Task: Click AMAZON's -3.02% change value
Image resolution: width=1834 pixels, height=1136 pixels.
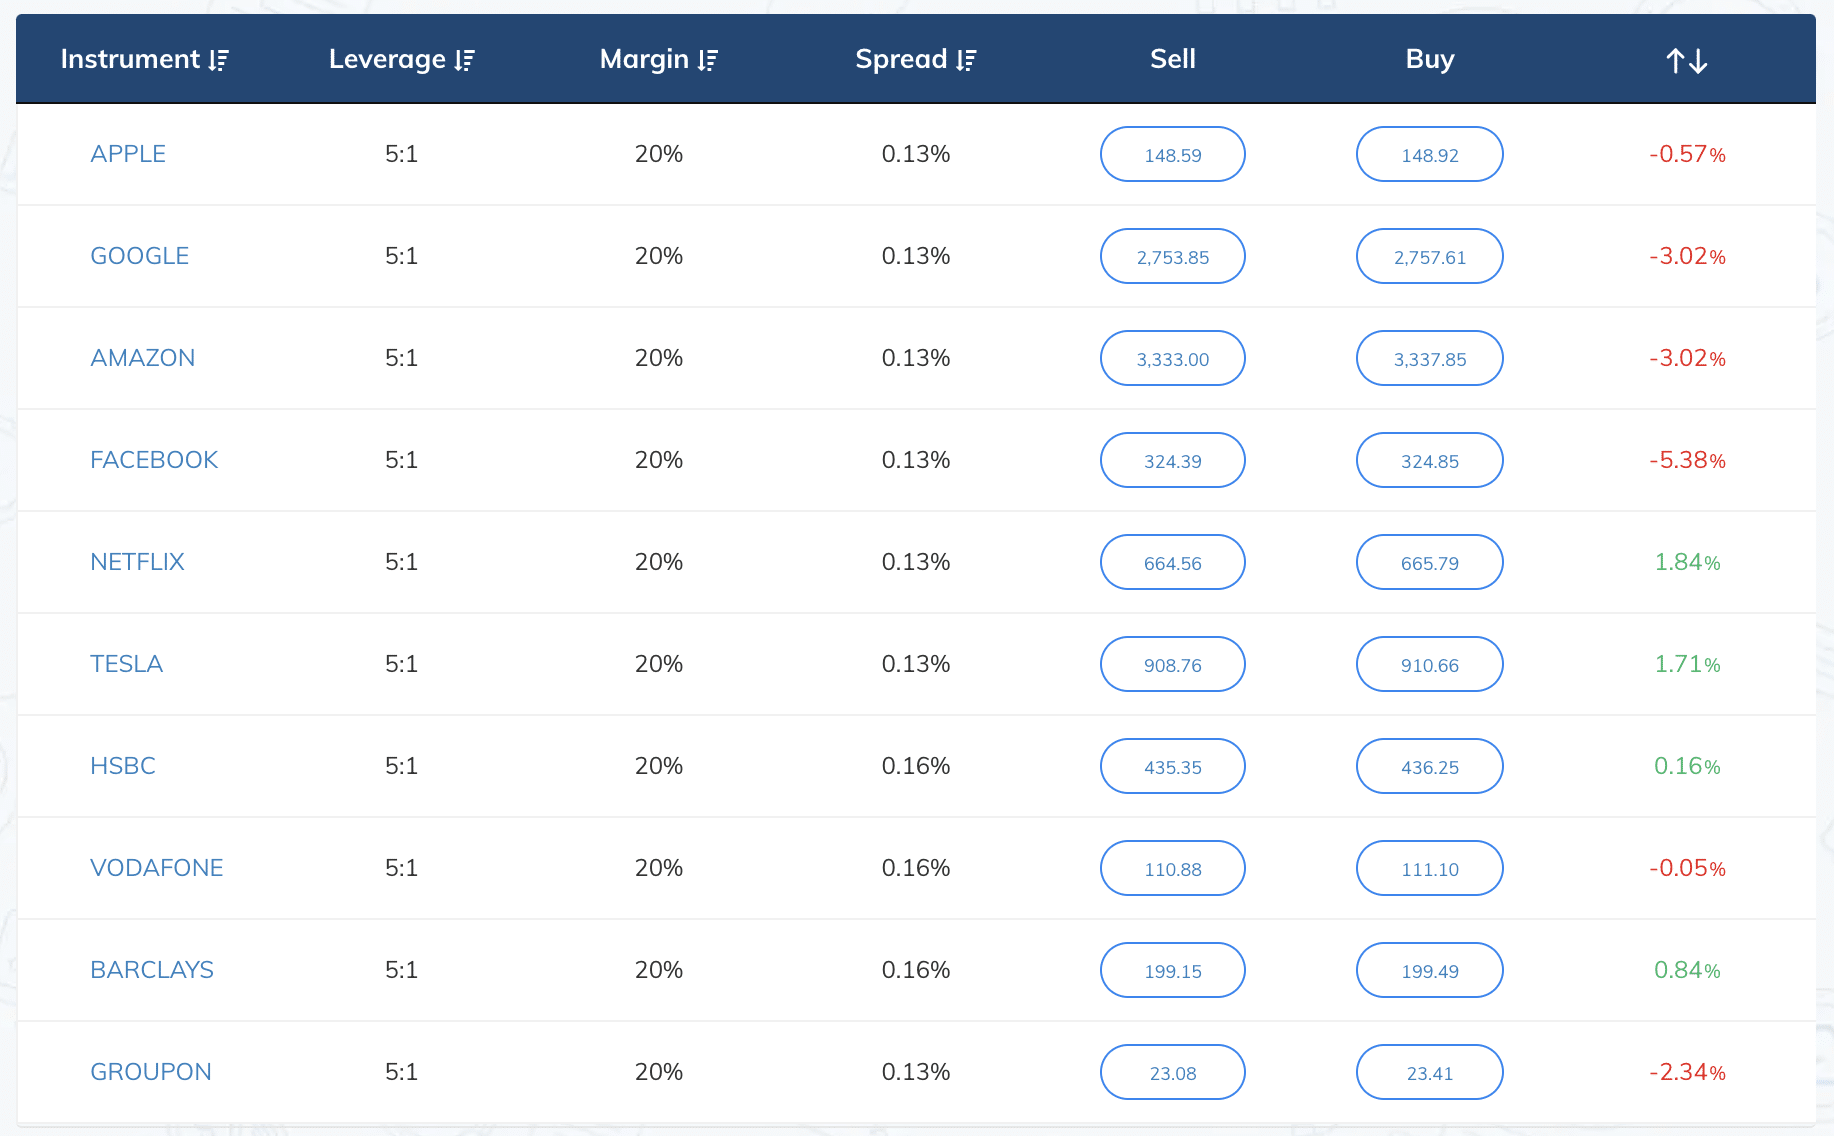Action: 1687,358
